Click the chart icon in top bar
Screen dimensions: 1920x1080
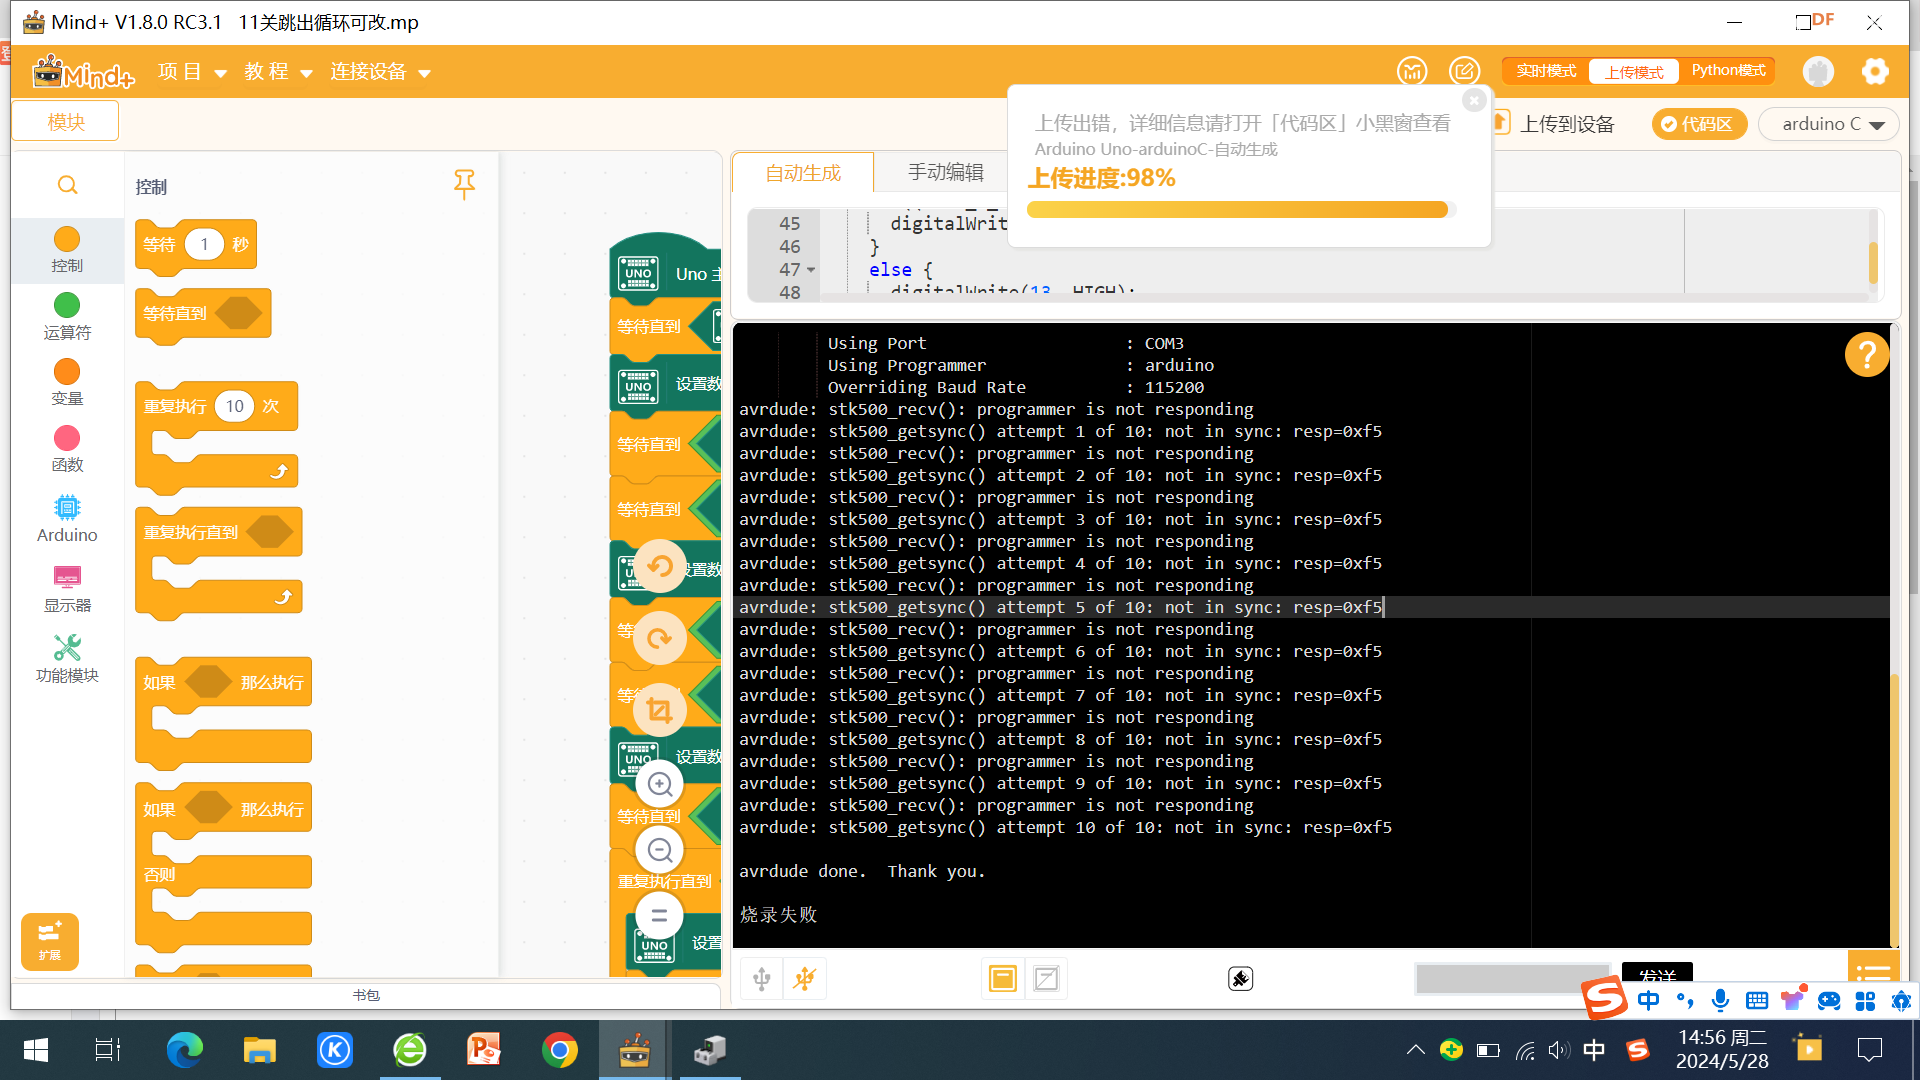1412,71
